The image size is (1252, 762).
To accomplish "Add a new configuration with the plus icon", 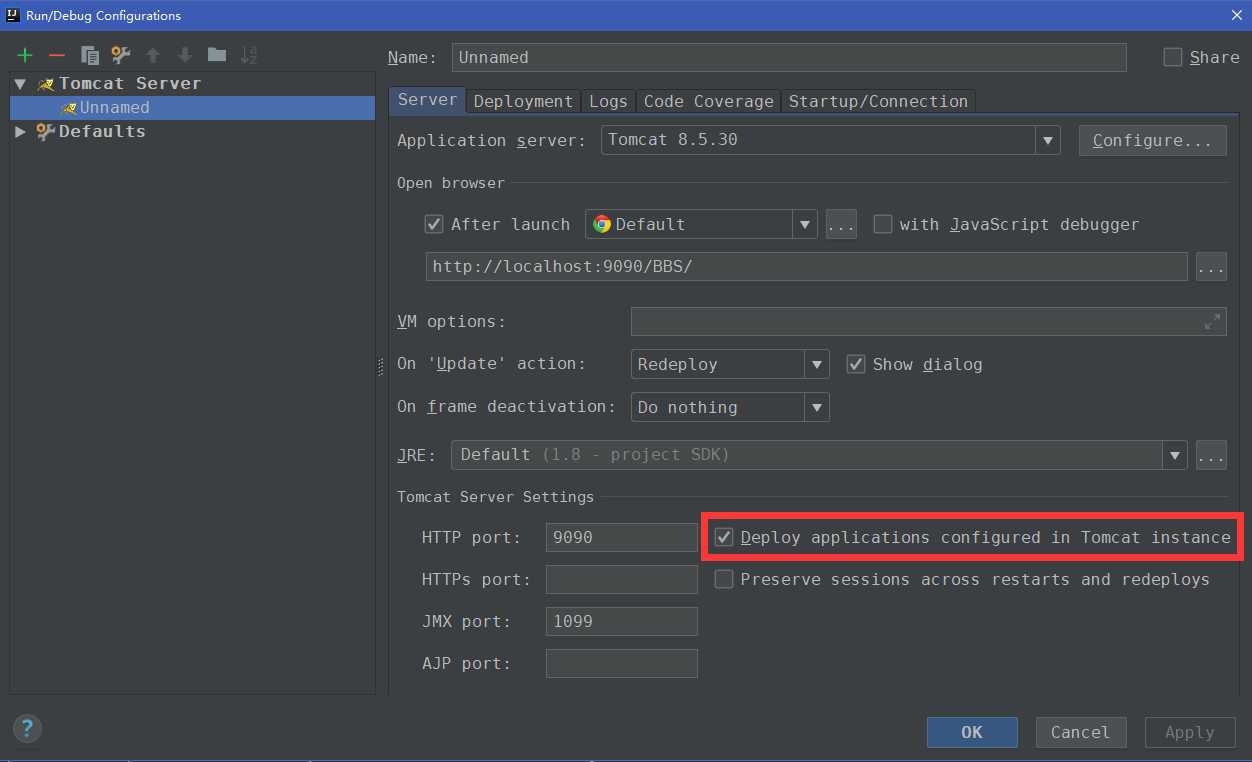I will point(25,55).
